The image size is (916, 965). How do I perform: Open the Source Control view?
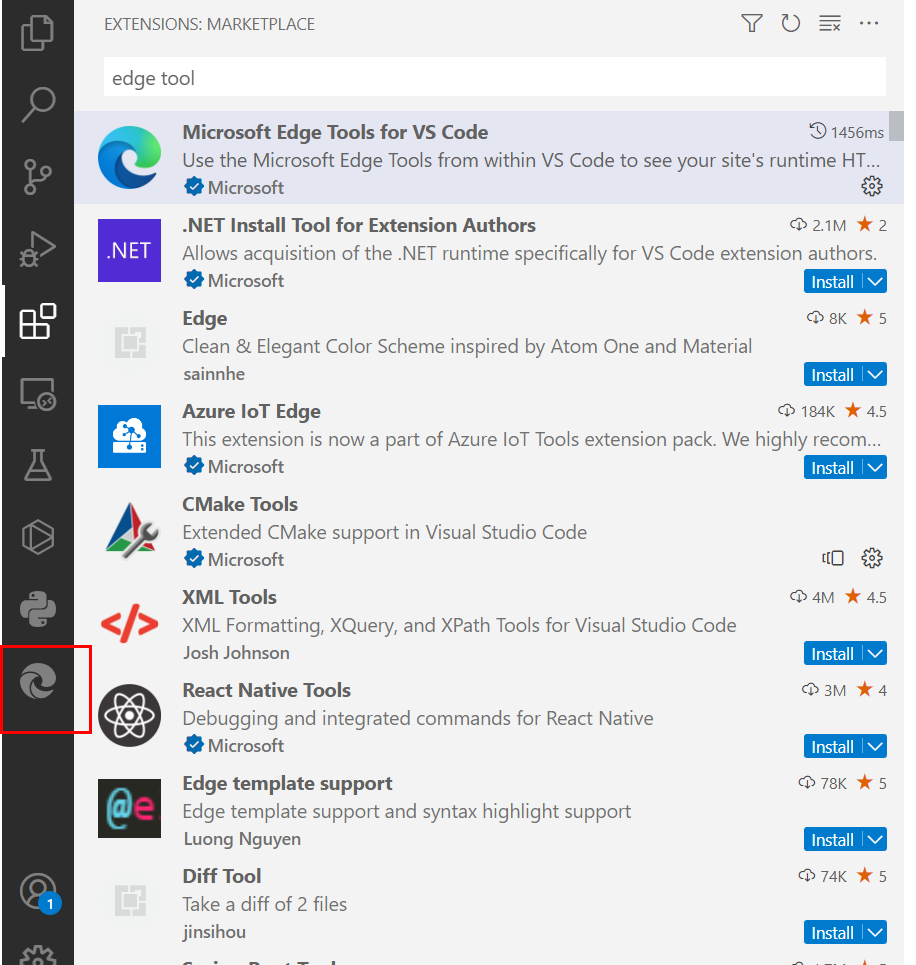37,176
